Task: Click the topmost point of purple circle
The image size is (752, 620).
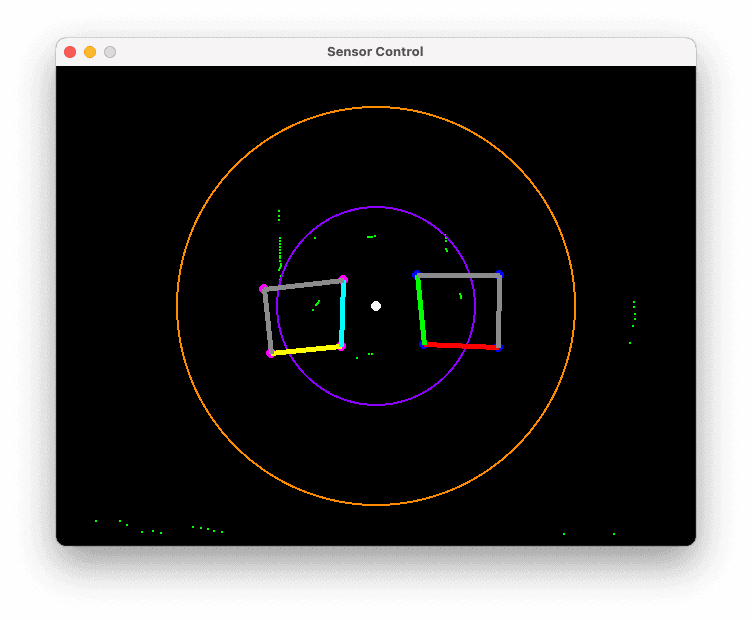Action: (x=376, y=207)
